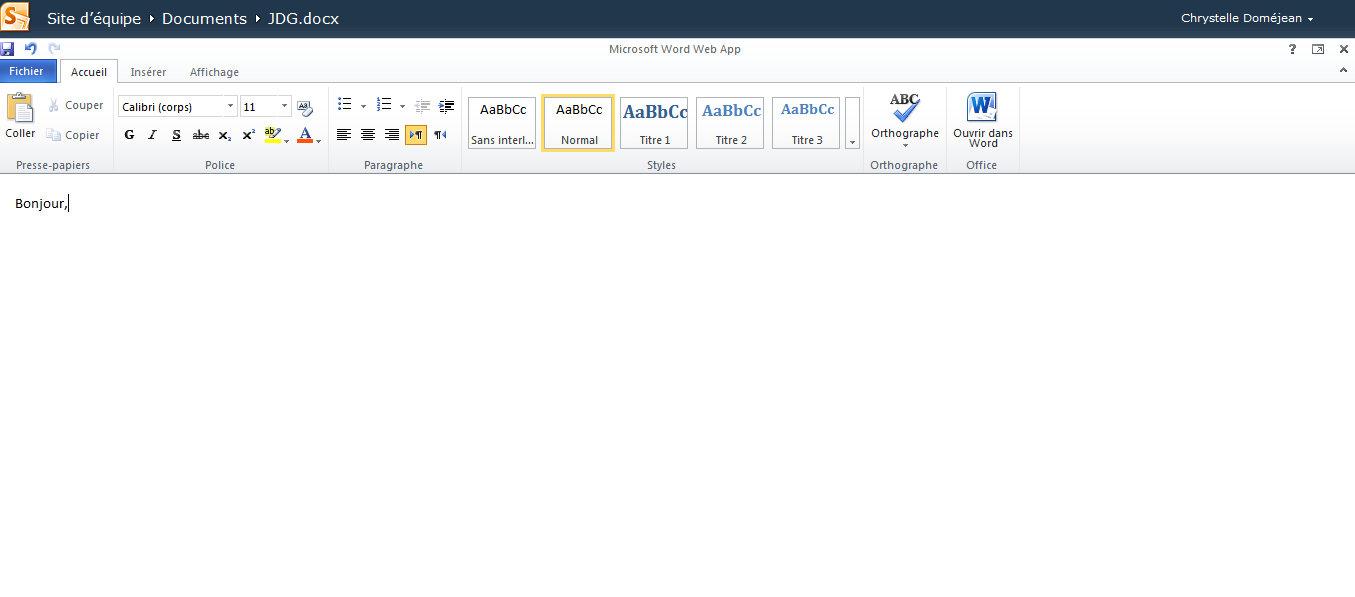Toggle strikethrough formatting
This screenshot has height=597, width=1355.
tap(201, 135)
